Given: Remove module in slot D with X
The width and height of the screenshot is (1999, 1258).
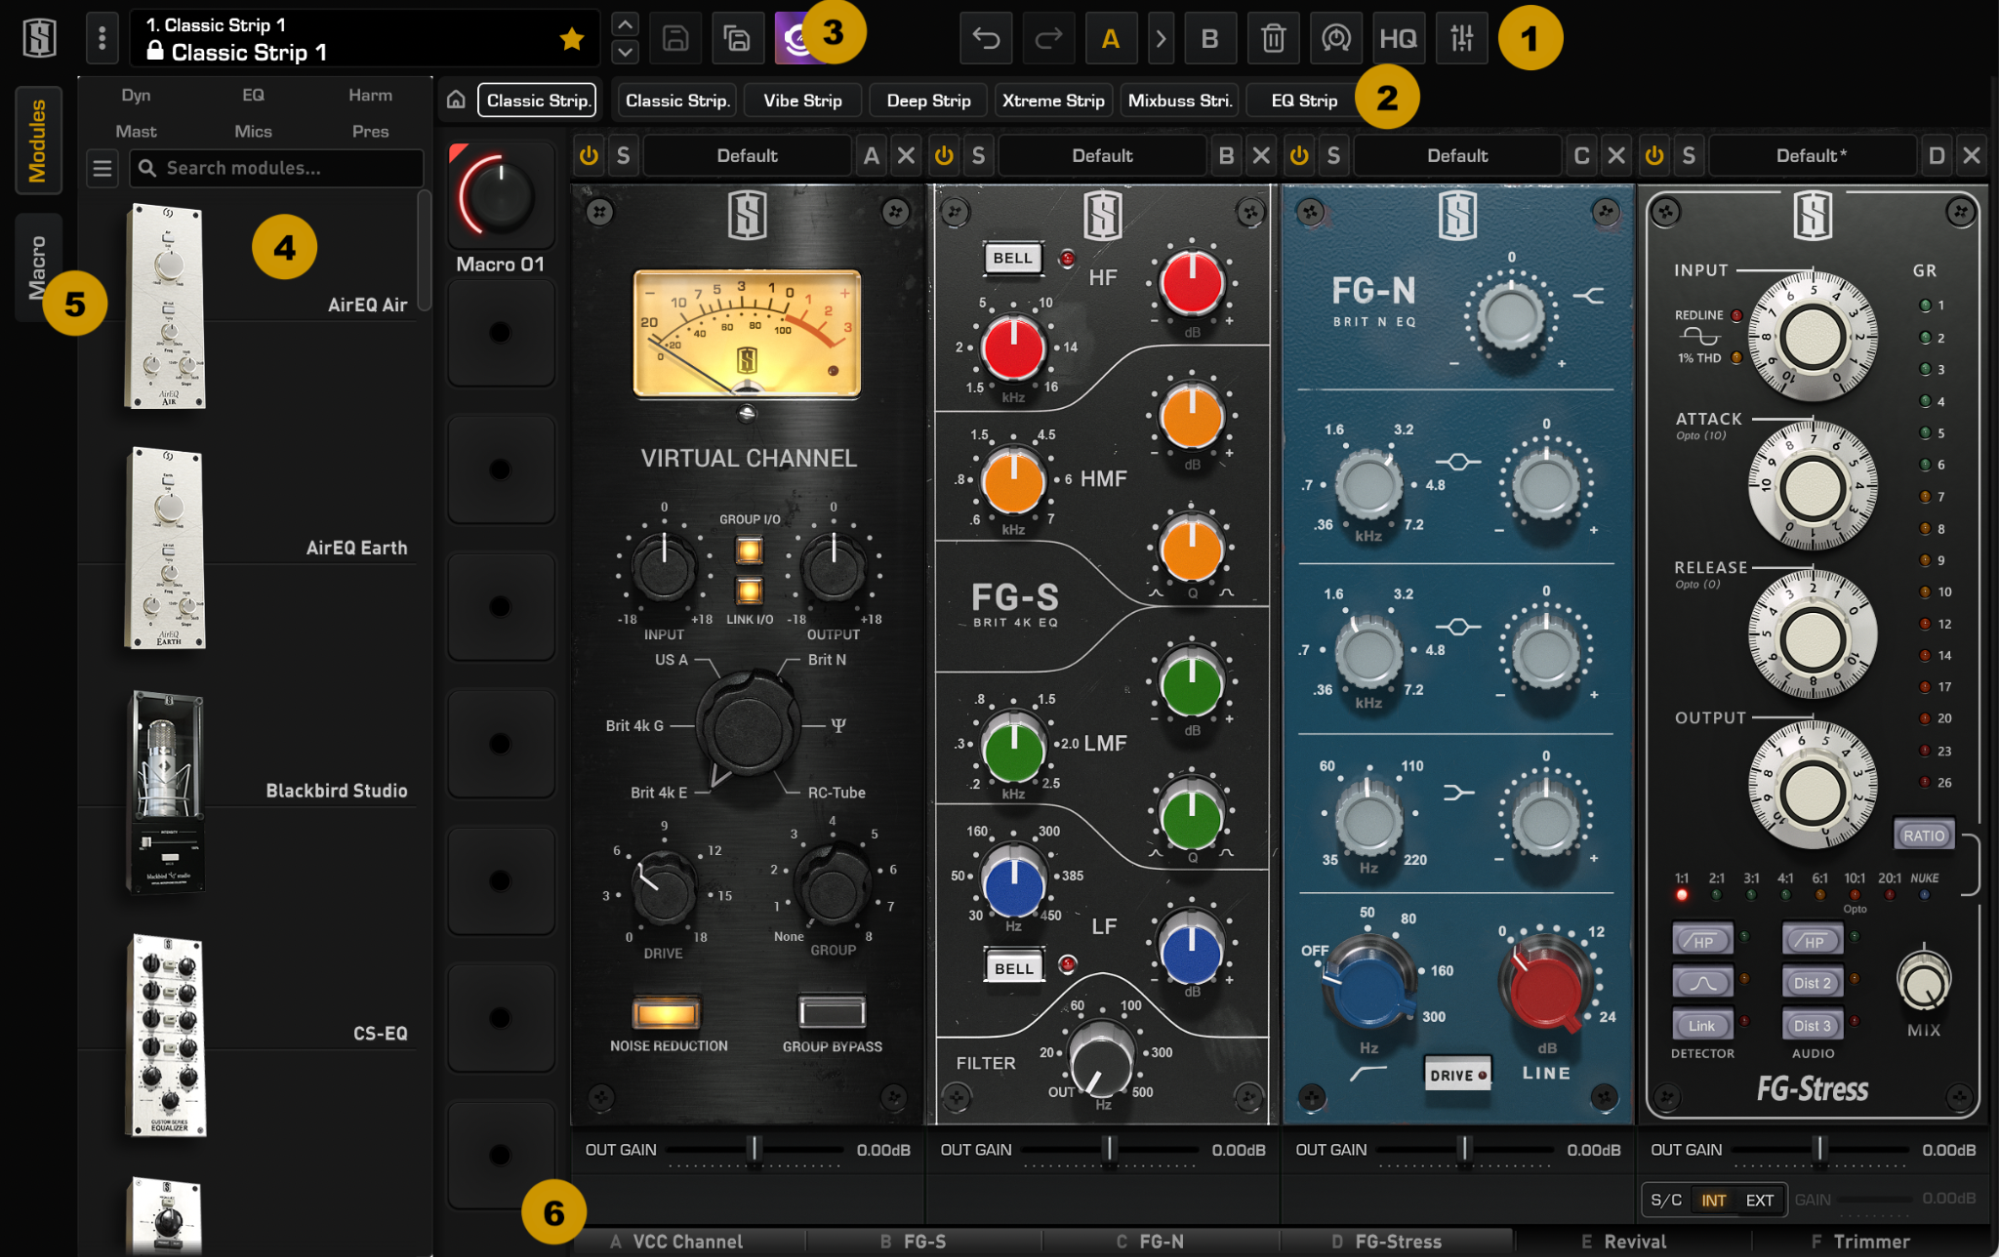Looking at the screenshot, I should click(1971, 156).
